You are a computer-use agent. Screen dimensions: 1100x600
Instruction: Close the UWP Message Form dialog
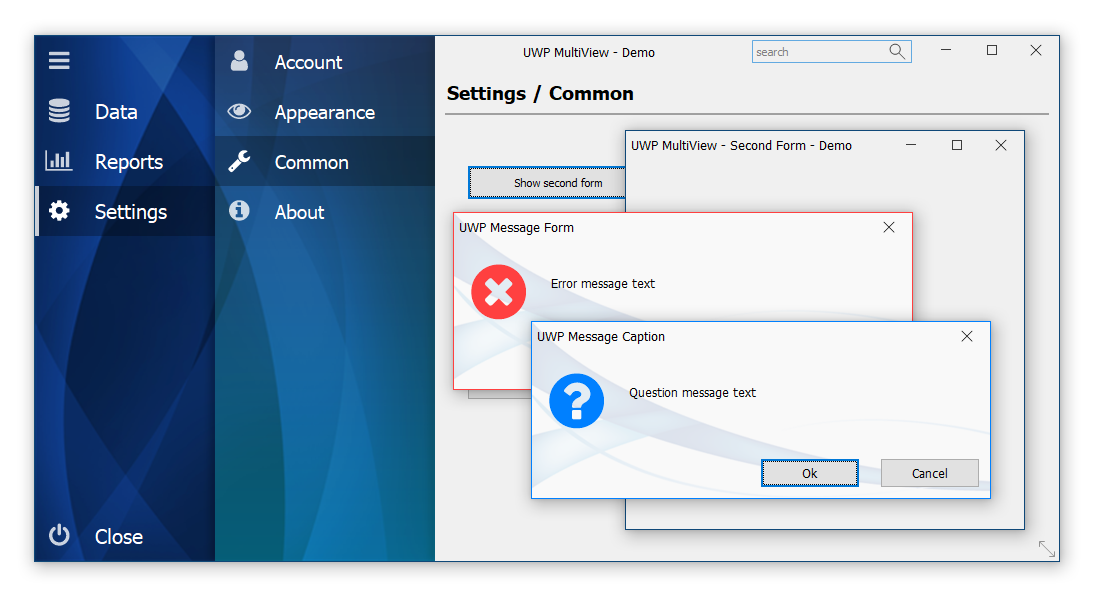(889, 227)
